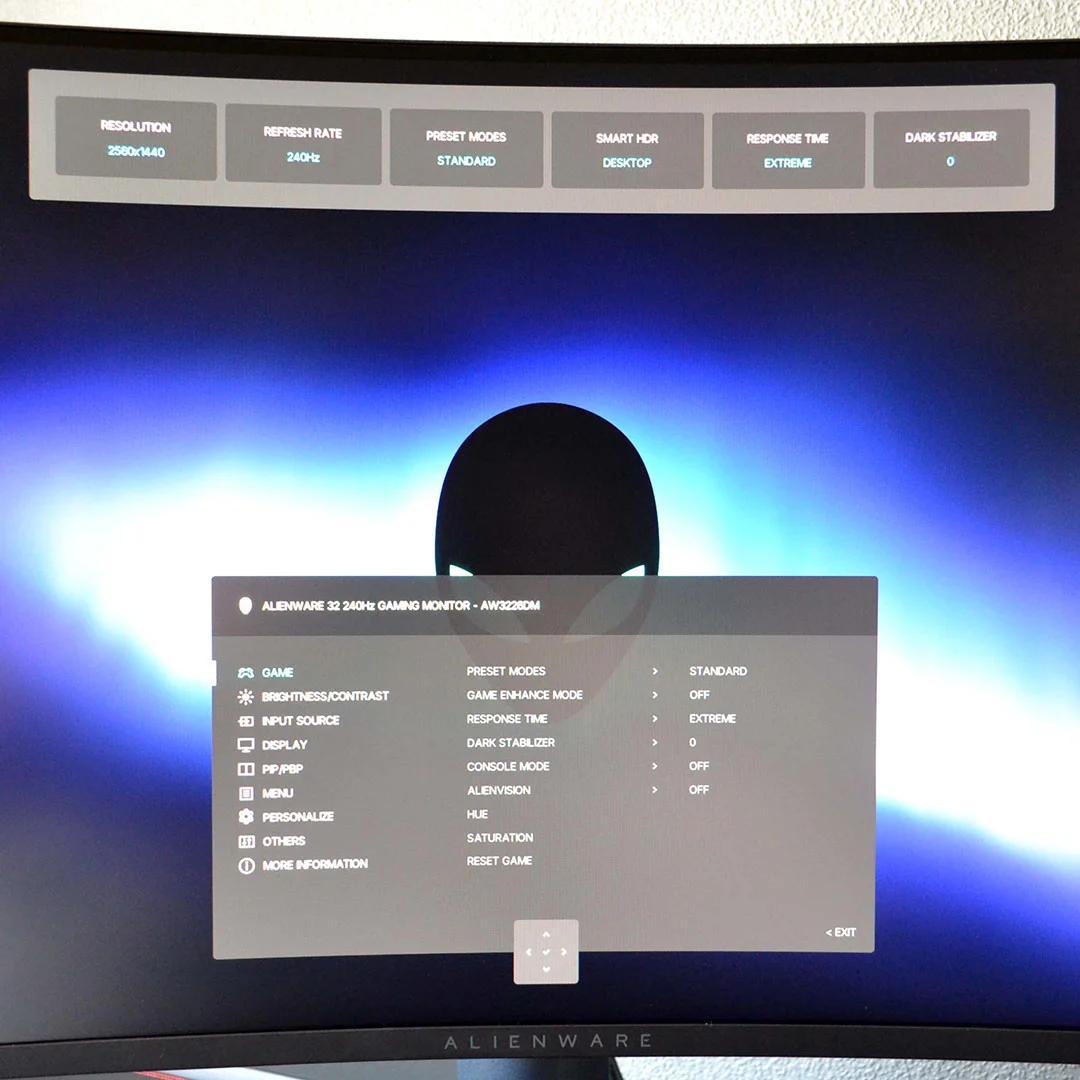The image size is (1080, 1080).
Task: Expand the AlienVision chevron
Action: pyautogui.click(x=655, y=790)
